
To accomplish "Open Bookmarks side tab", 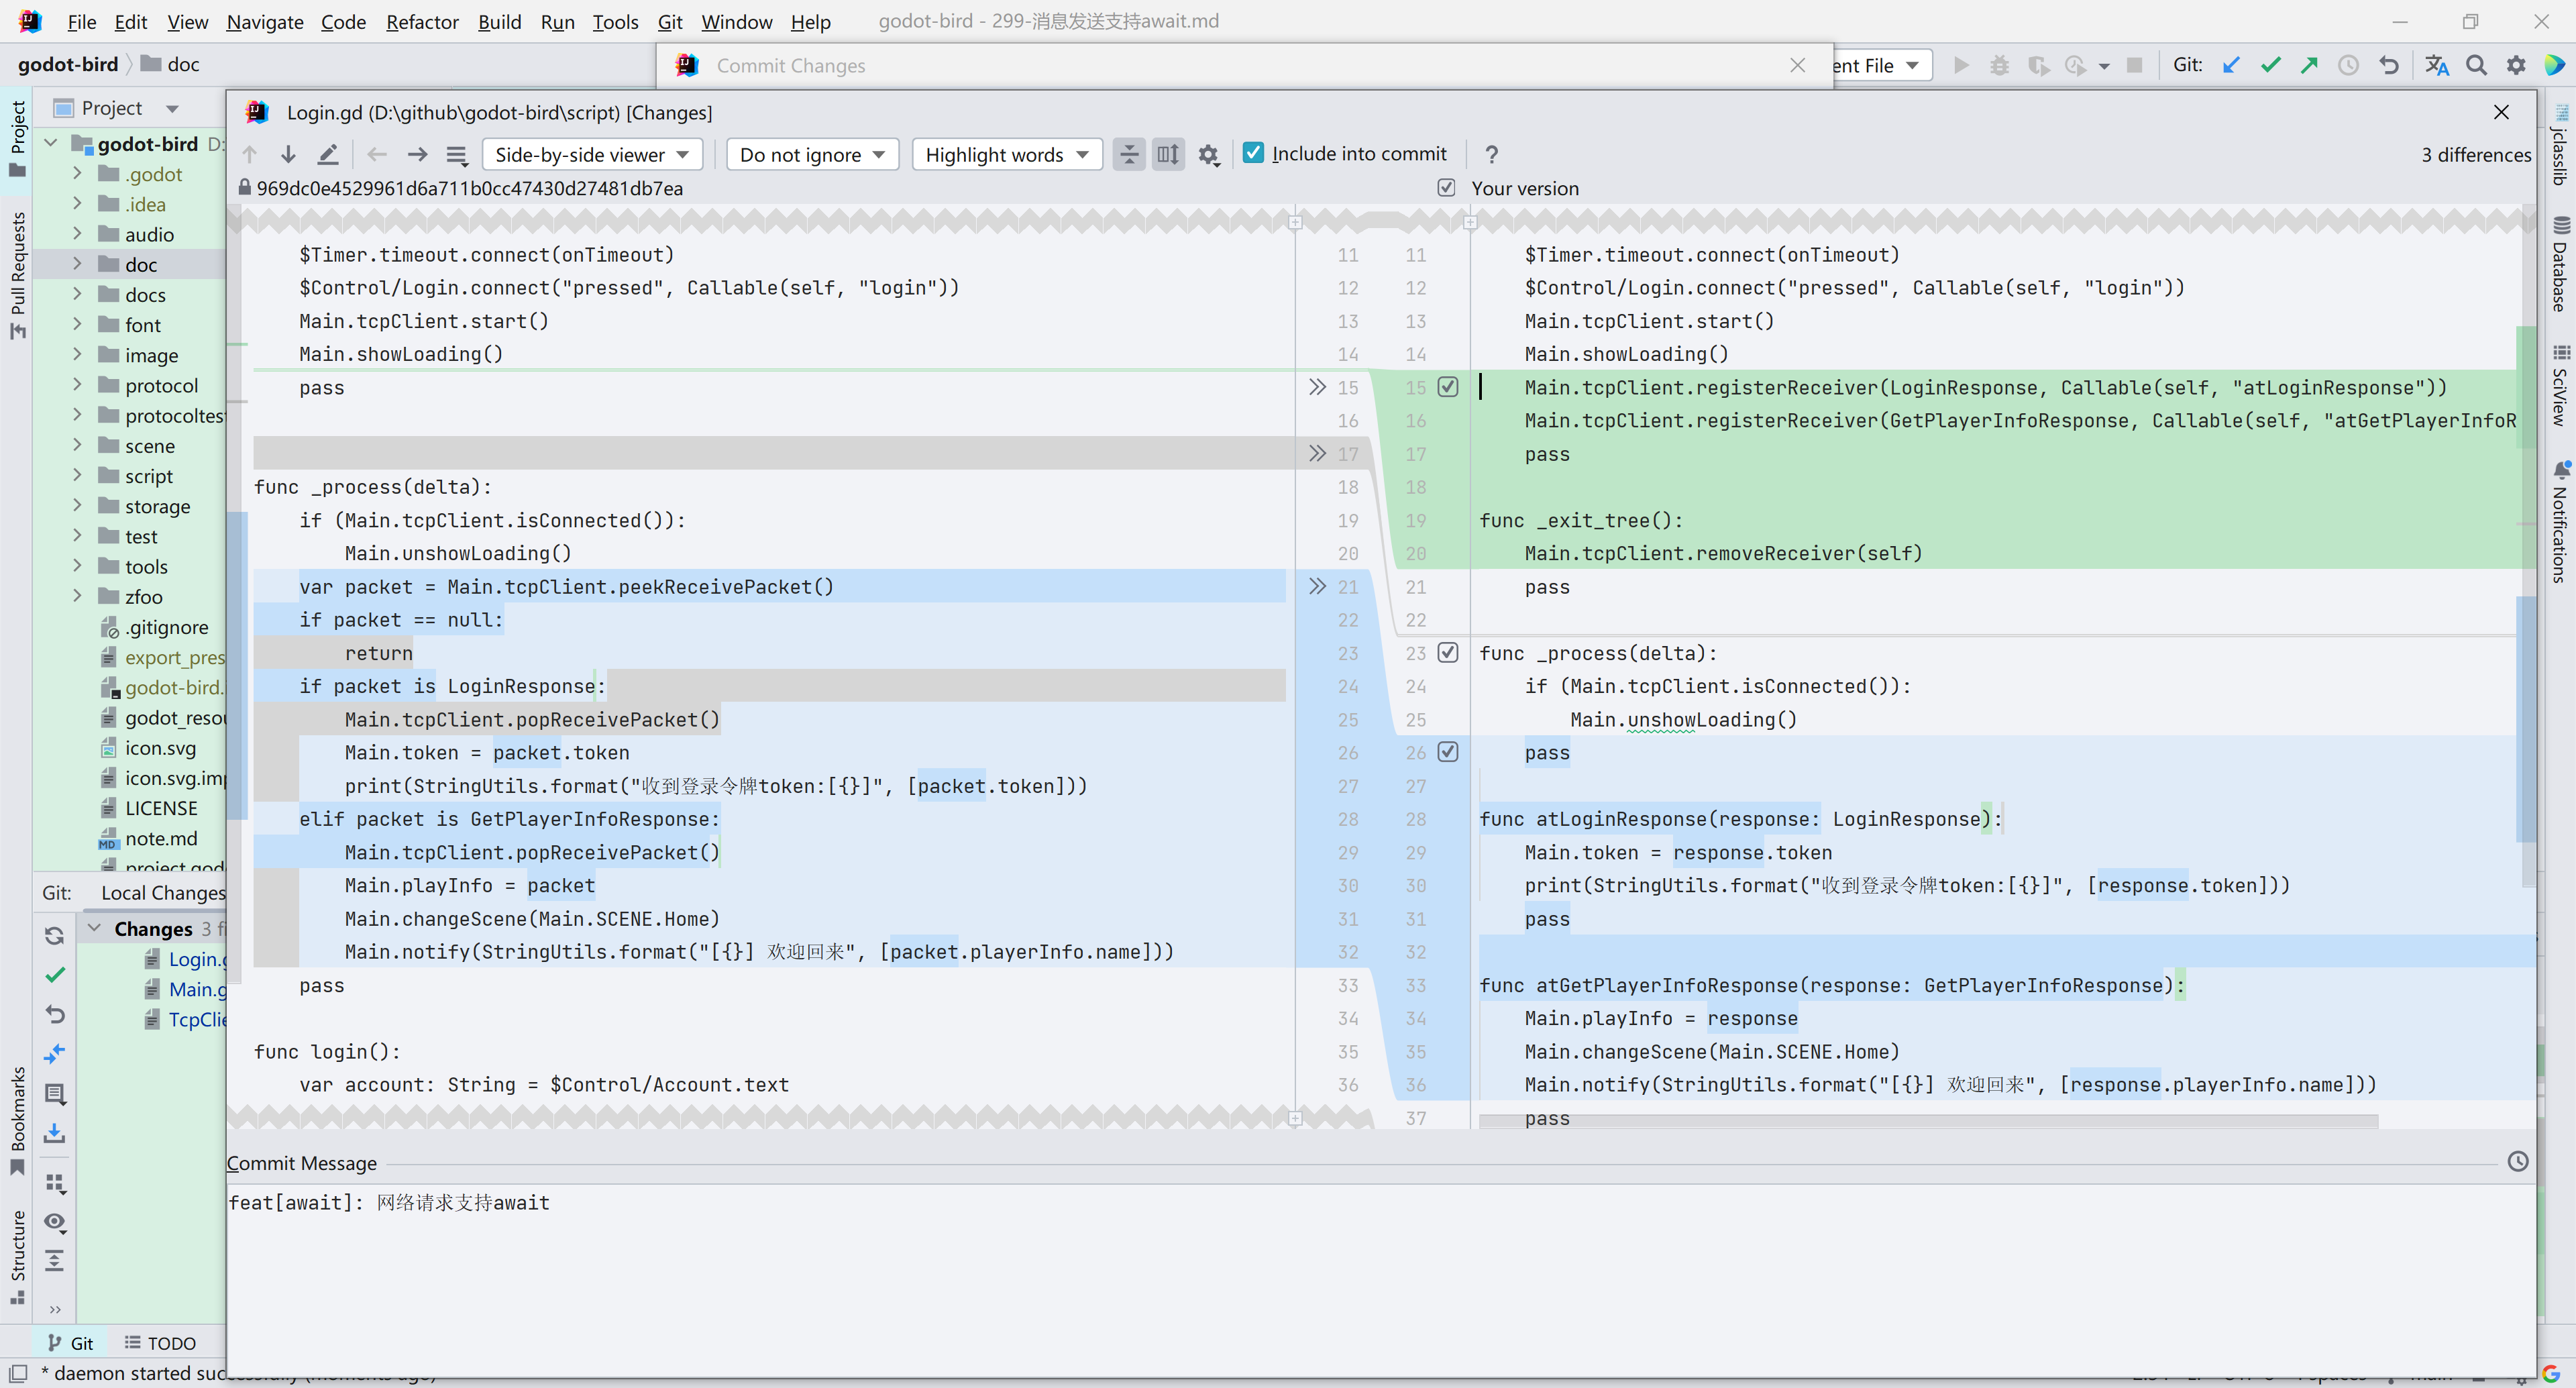I will (x=18, y=1120).
